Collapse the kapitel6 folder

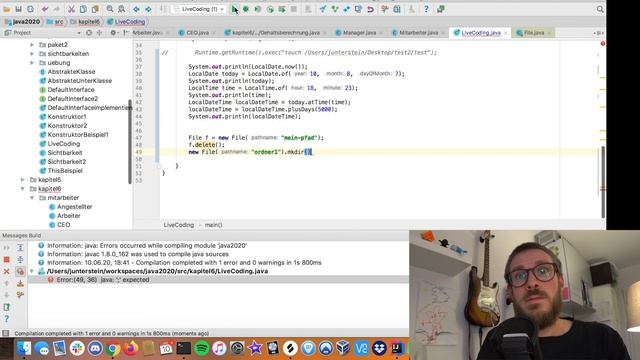(22, 189)
